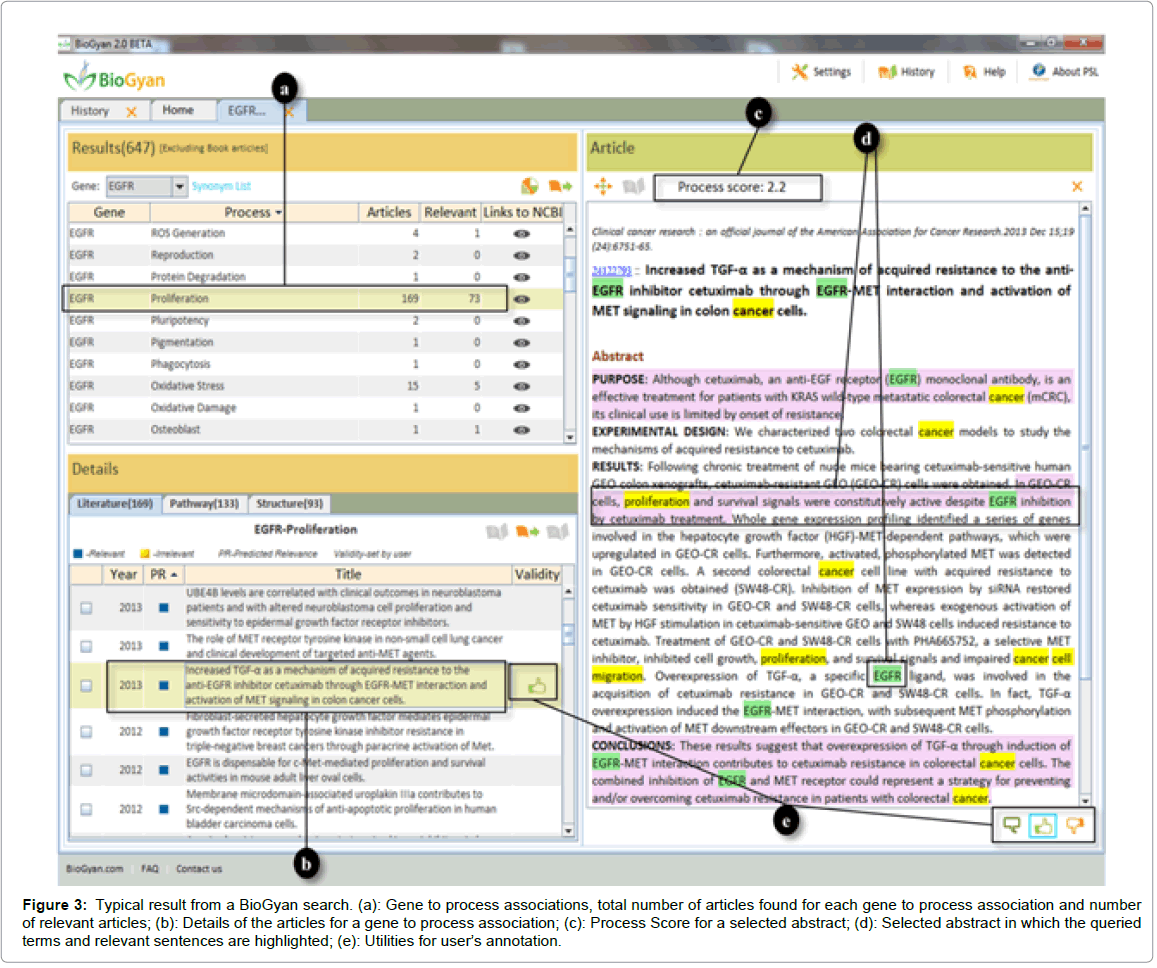1157x968 pixels.
Task: Click the scroll-down arrow of Article scrollbar
Action: [1085, 802]
